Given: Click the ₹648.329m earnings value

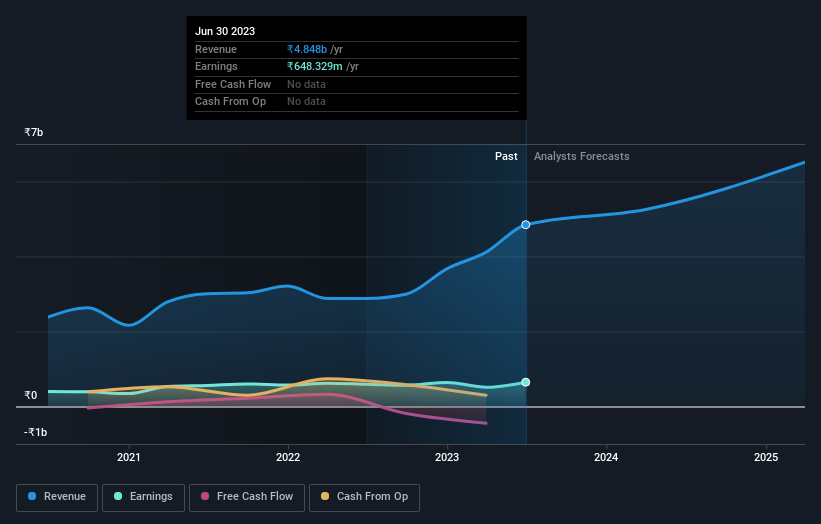Looking at the screenshot, I should coord(315,66).
